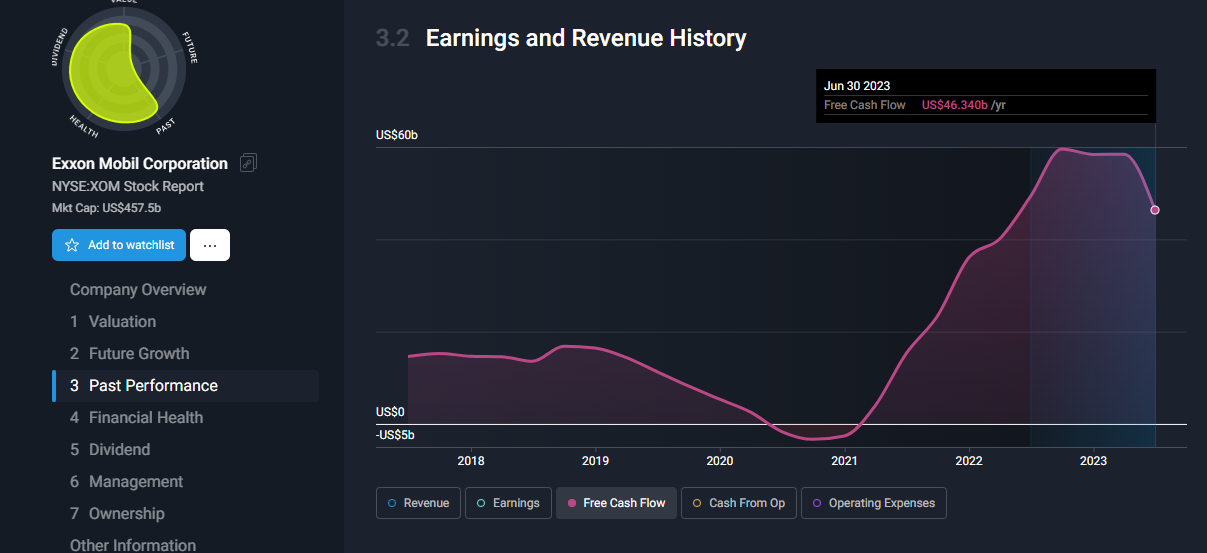Click the Exxon Mobil Corporation company name
Viewport: 1207px width, 553px height.
pyautogui.click(x=140, y=163)
